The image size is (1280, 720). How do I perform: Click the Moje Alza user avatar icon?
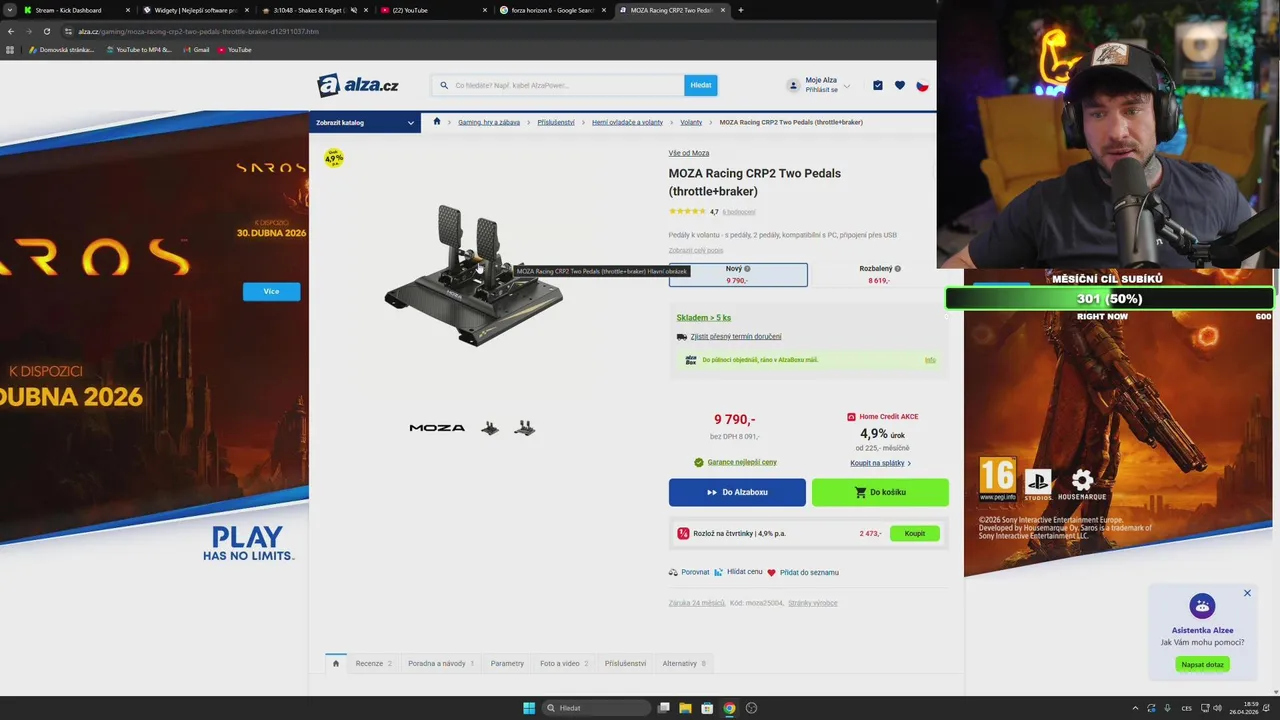(793, 86)
